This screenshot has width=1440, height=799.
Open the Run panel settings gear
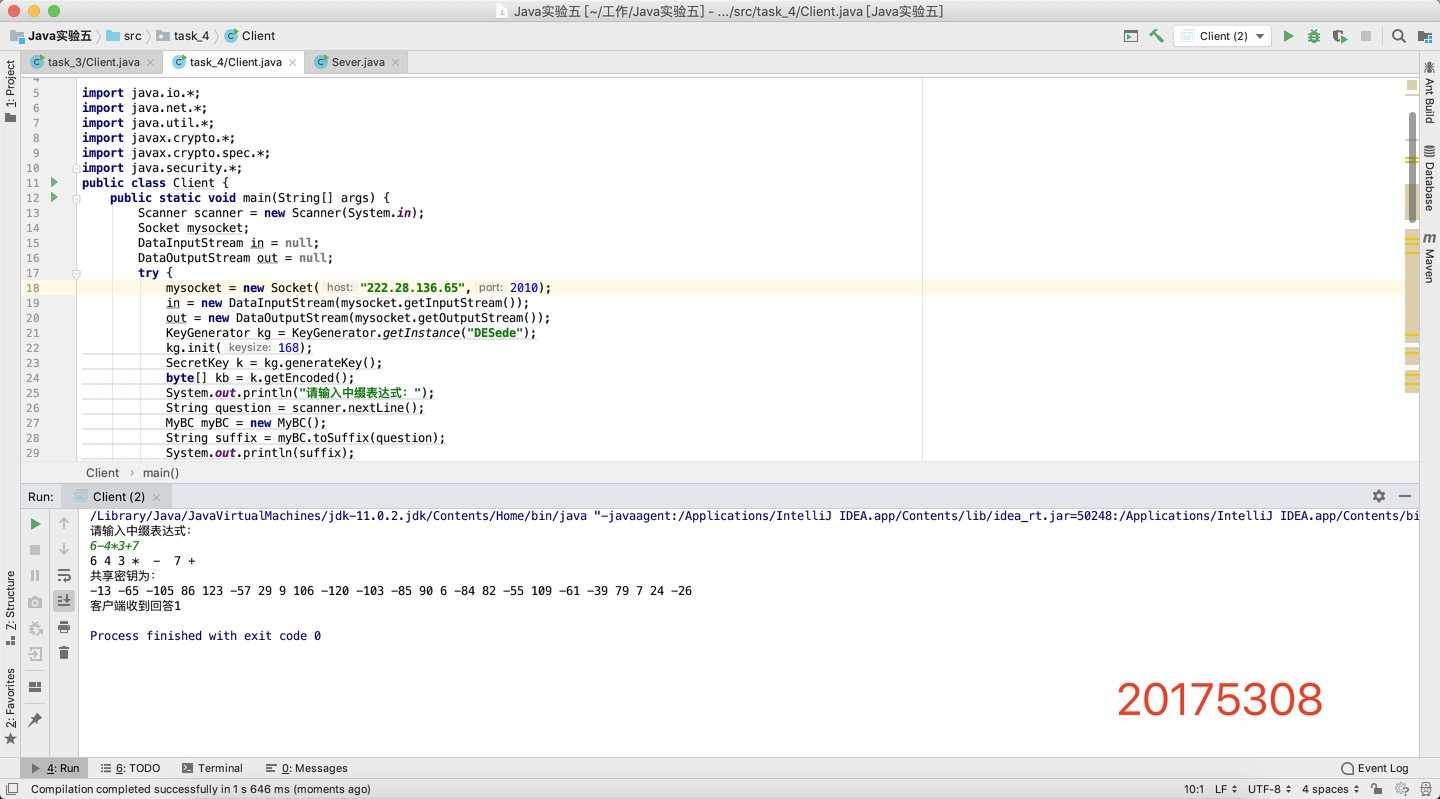pyautogui.click(x=1379, y=496)
